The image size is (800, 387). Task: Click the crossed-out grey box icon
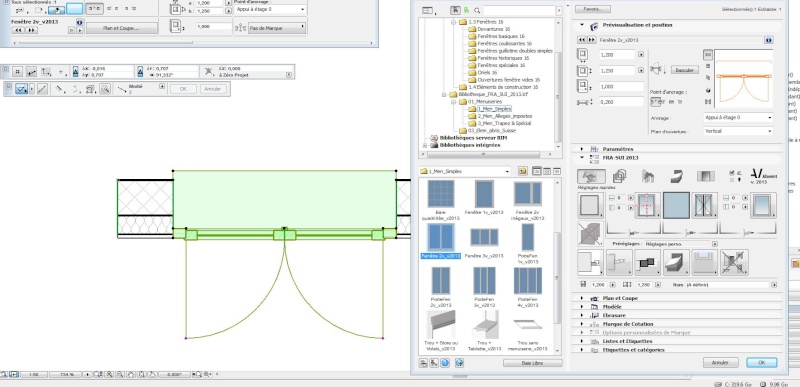590,234
